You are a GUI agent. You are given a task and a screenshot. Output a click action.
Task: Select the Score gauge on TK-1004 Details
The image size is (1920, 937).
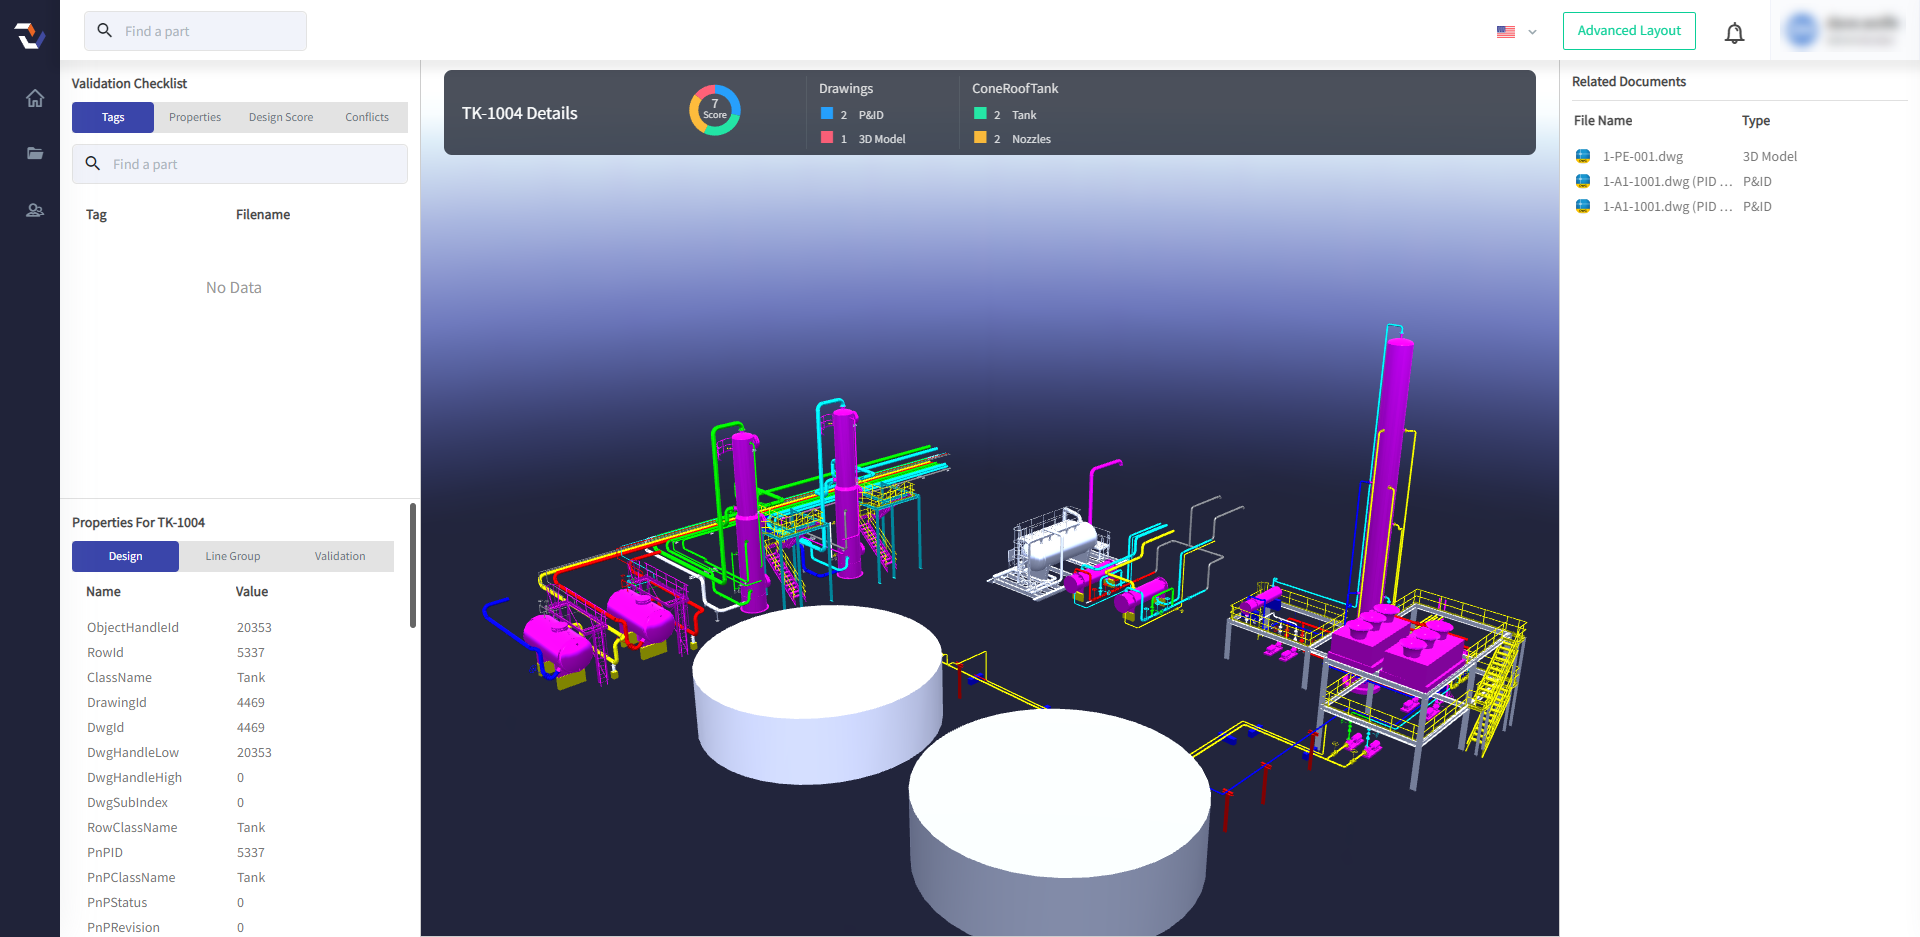pos(714,110)
